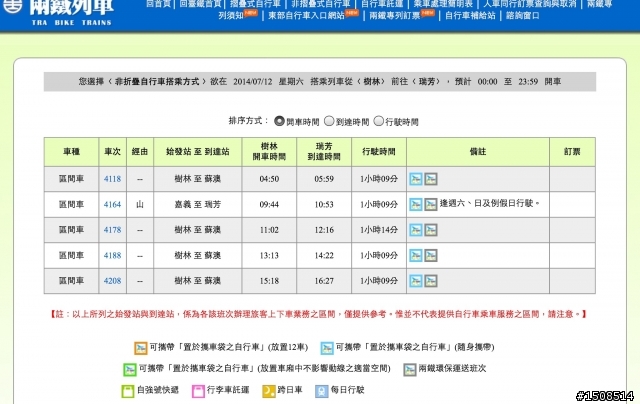Click the 車種 column header
The width and height of the screenshot is (640, 404).
pyautogui.click(x=71, y=152)
